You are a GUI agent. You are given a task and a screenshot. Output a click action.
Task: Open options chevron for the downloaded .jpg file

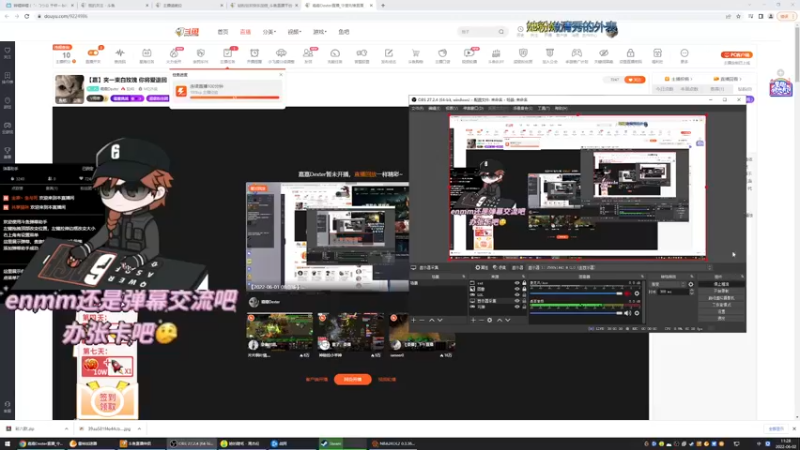click(139, 429)
